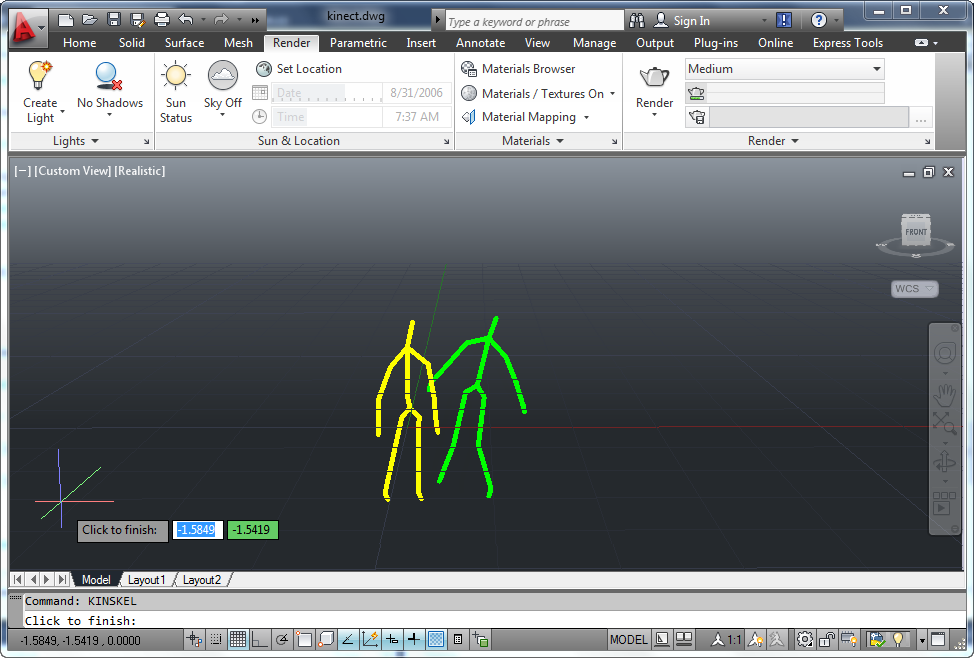
Task: Click the Create Light bulb icon
Action: [x=40, y=76]
